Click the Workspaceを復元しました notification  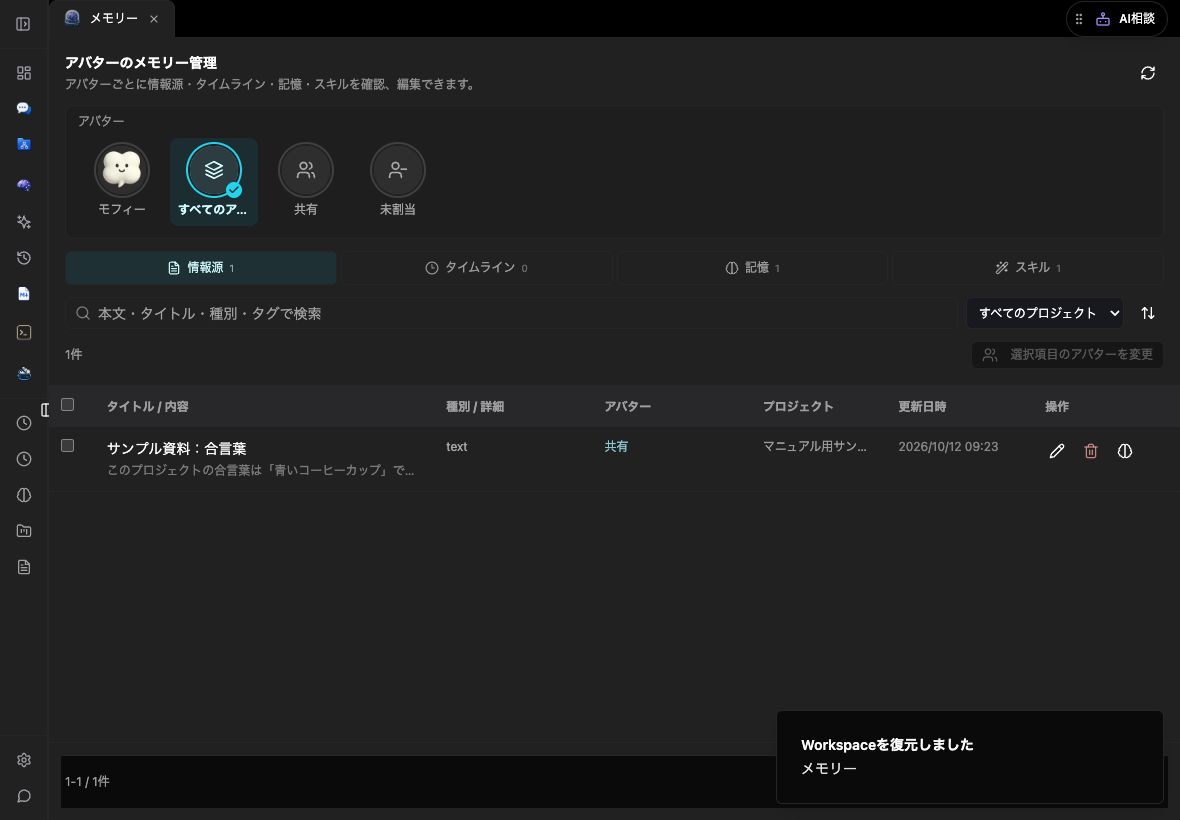(969, 757)
